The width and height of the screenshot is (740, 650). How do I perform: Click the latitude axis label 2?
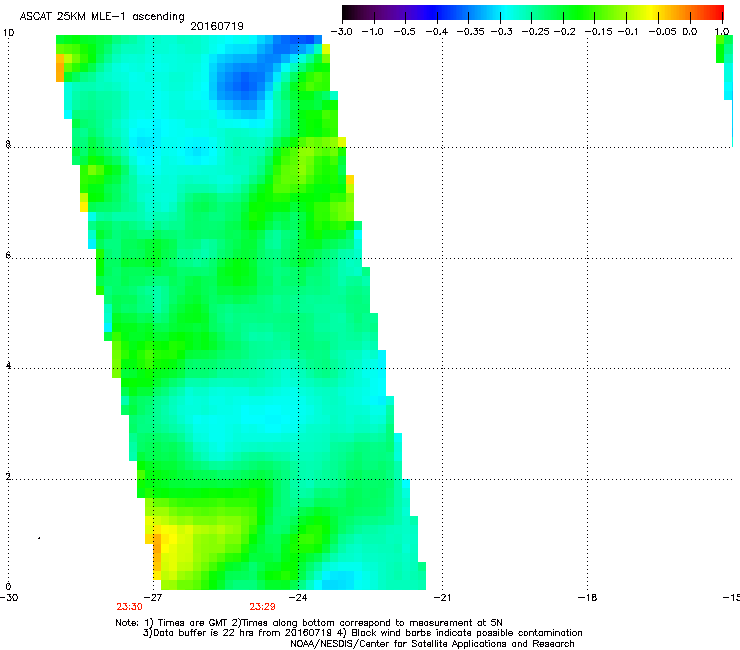8,477
